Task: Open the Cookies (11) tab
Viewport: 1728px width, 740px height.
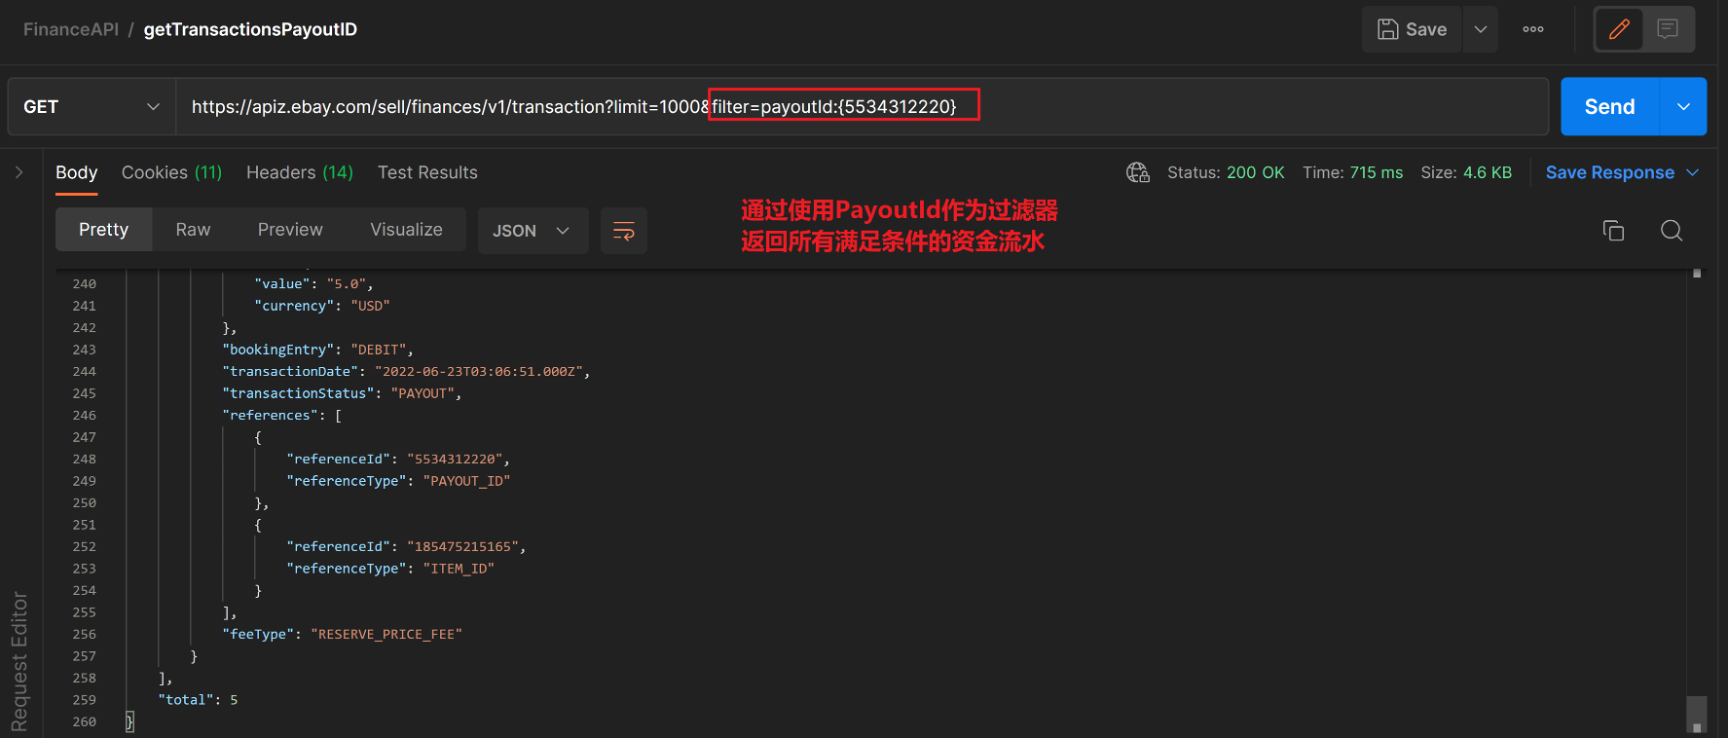Action: click(171, 173)
